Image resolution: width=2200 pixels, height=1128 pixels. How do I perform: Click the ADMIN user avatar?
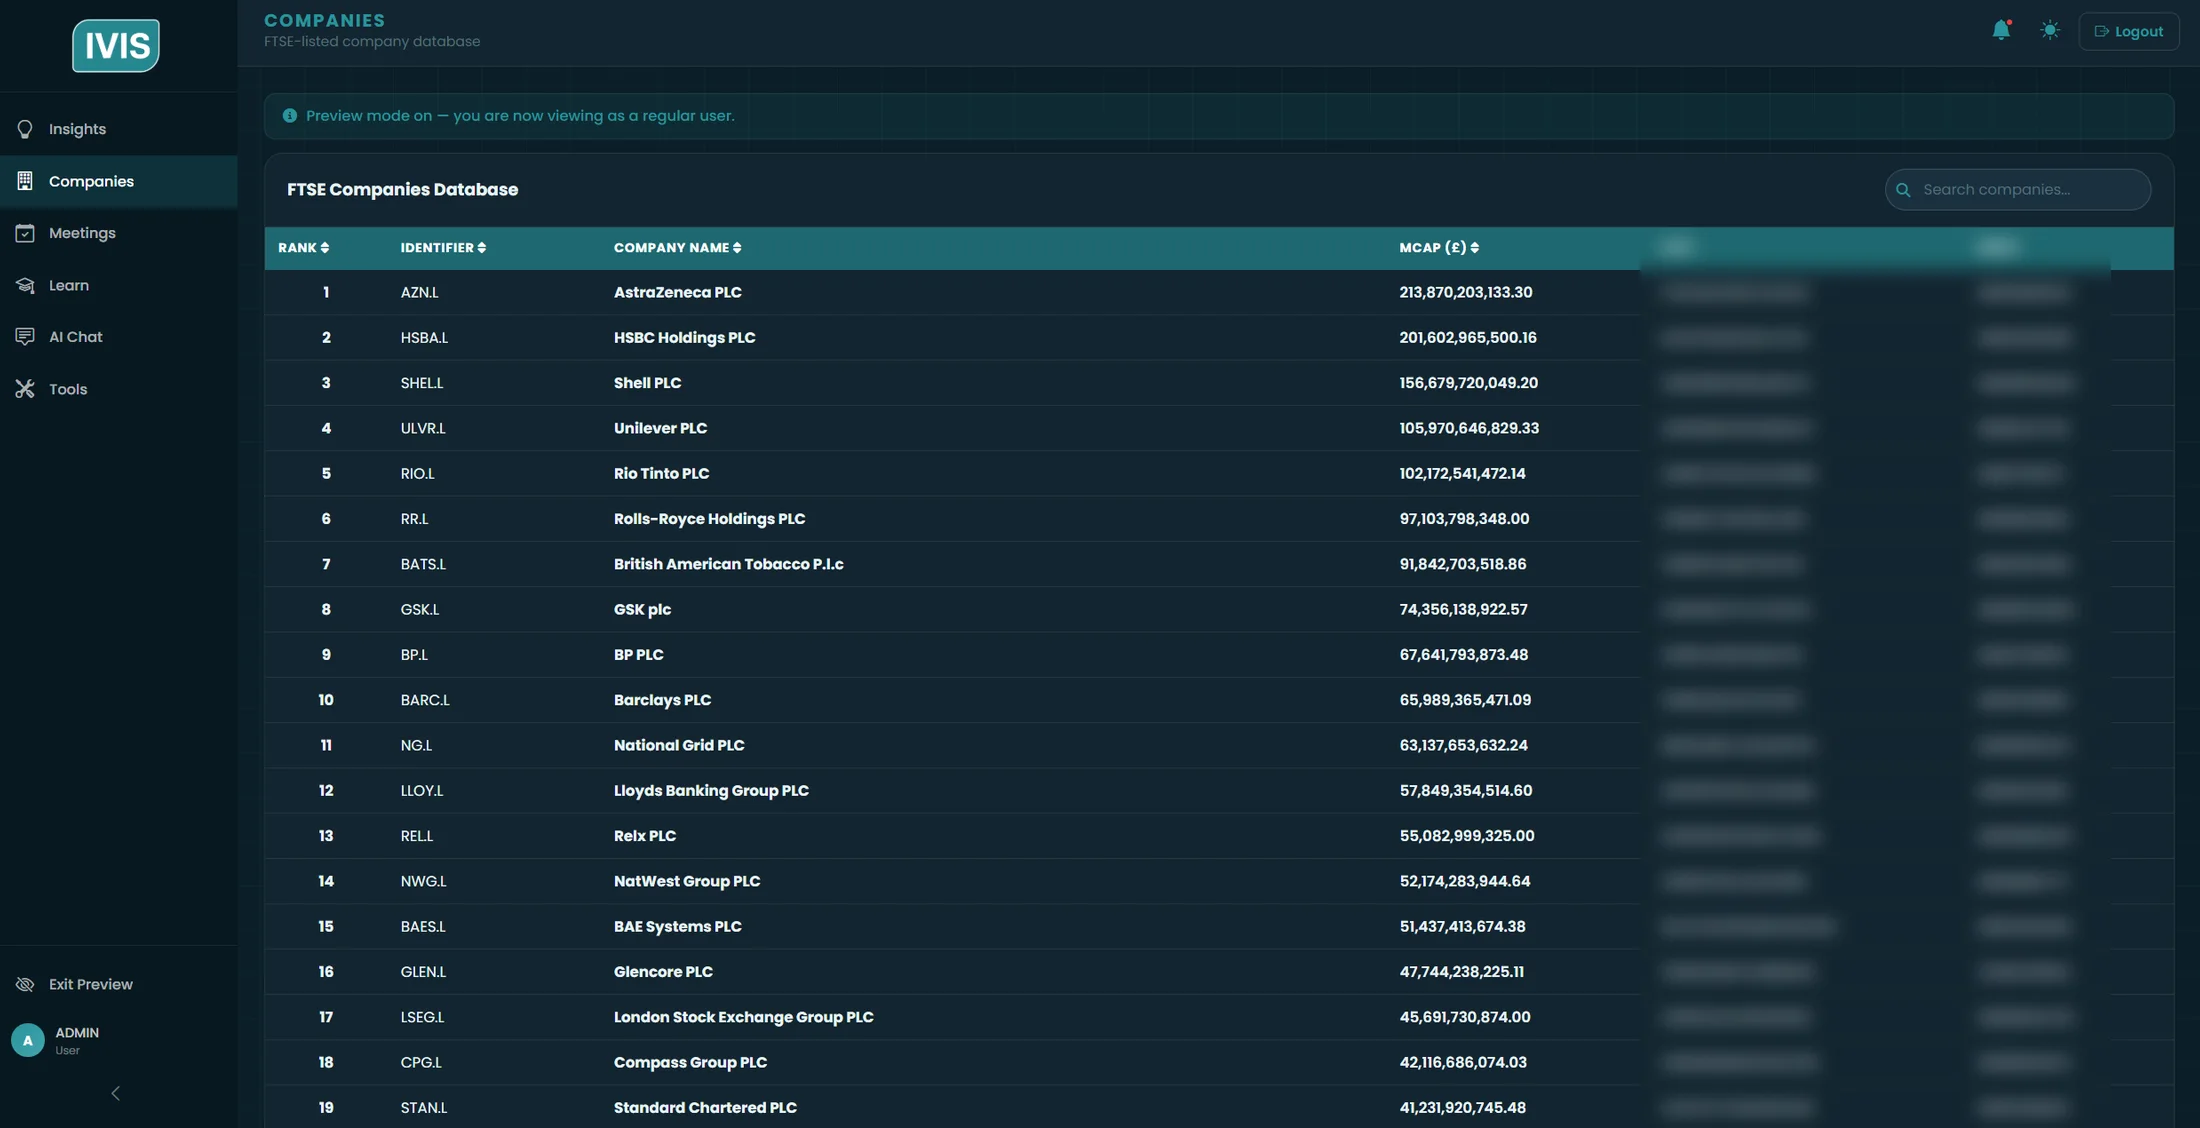tap(28, 1040)
